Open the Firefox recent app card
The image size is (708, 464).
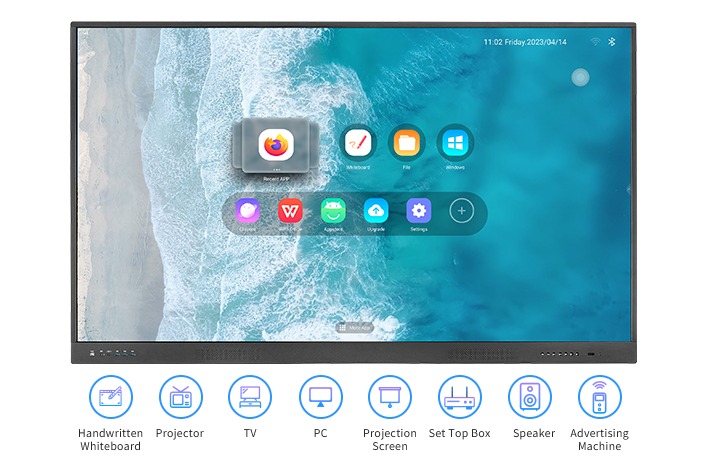tap(274, 146)
